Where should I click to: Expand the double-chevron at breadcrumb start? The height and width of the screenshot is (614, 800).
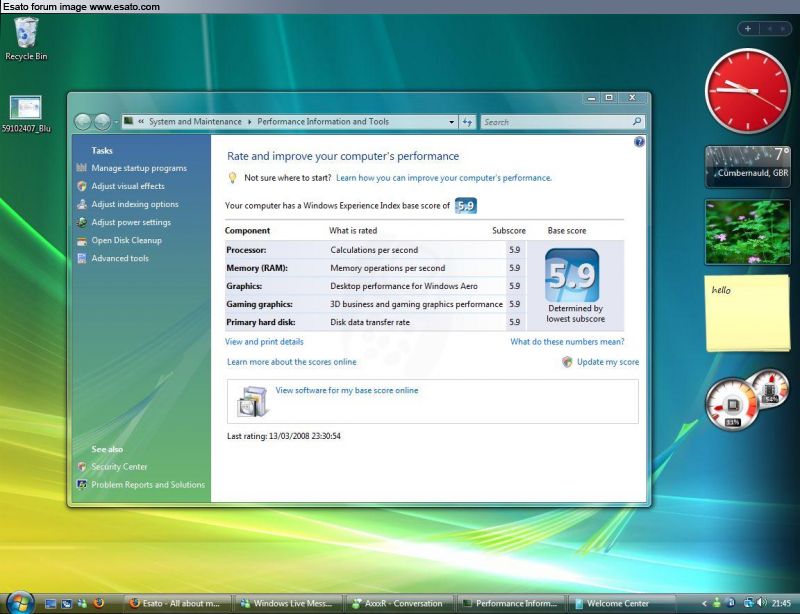pyautogui.click(x=141, y=121)
